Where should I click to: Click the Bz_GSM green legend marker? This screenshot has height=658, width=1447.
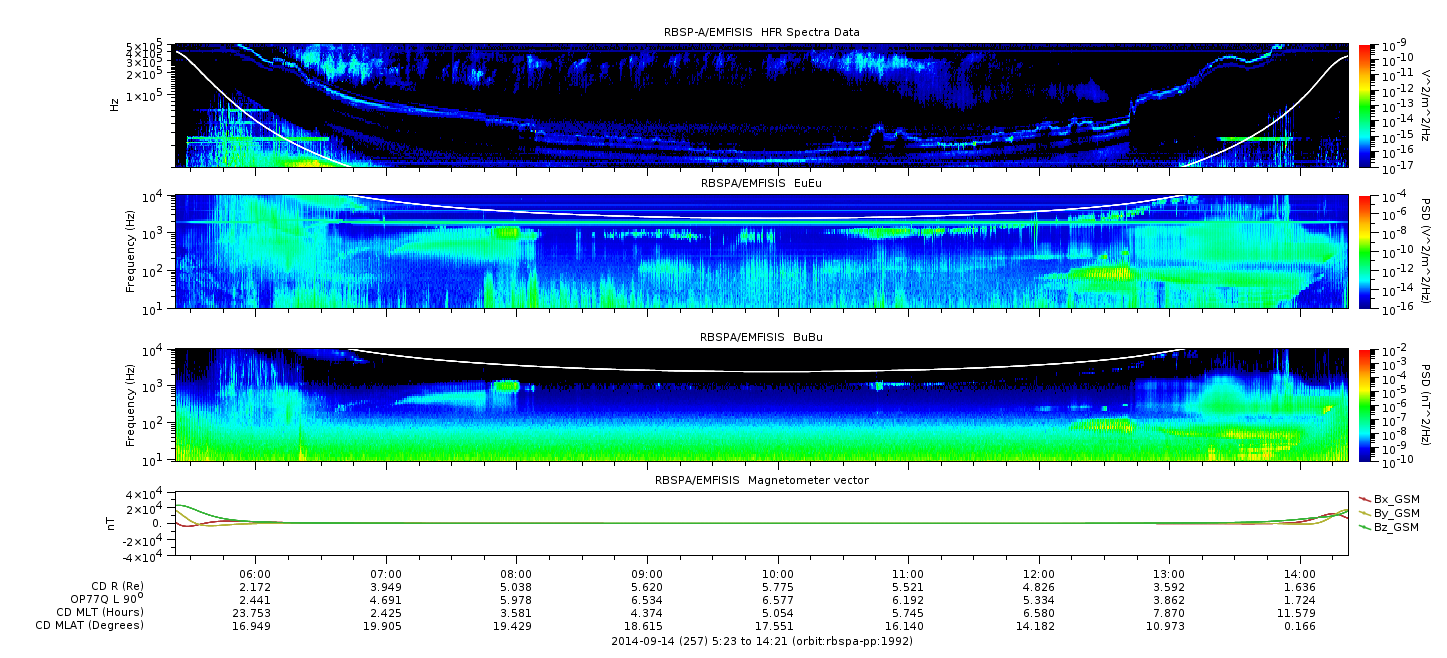pyautogui.click(x=1365, y=526)
